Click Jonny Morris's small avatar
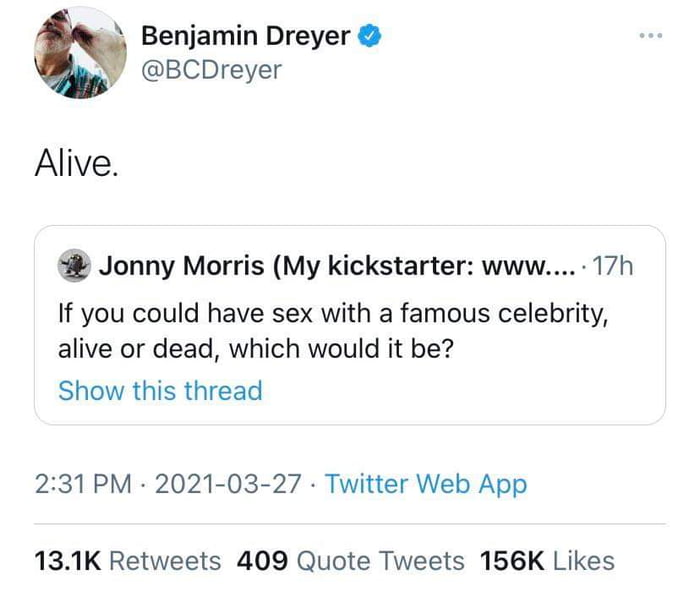 coord(72,266)
